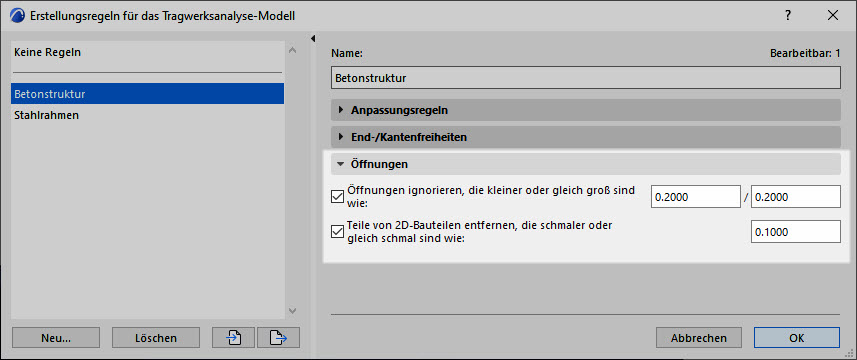The width and height of the screenshot is (857, 360).
Task: Click the help question mark icon
Action: pos(788,15)
